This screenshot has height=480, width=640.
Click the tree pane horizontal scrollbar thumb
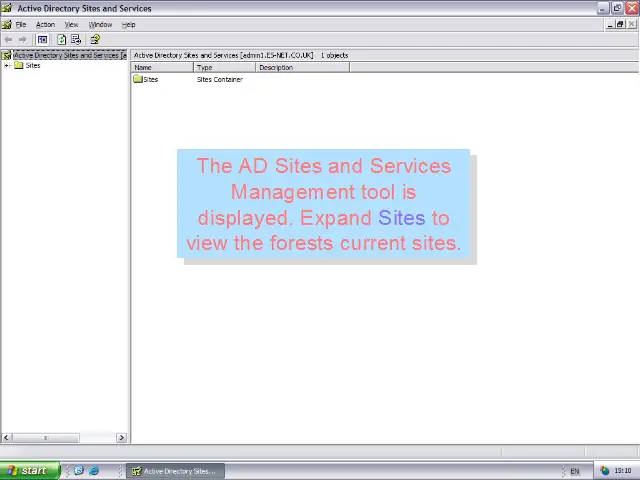46,438
